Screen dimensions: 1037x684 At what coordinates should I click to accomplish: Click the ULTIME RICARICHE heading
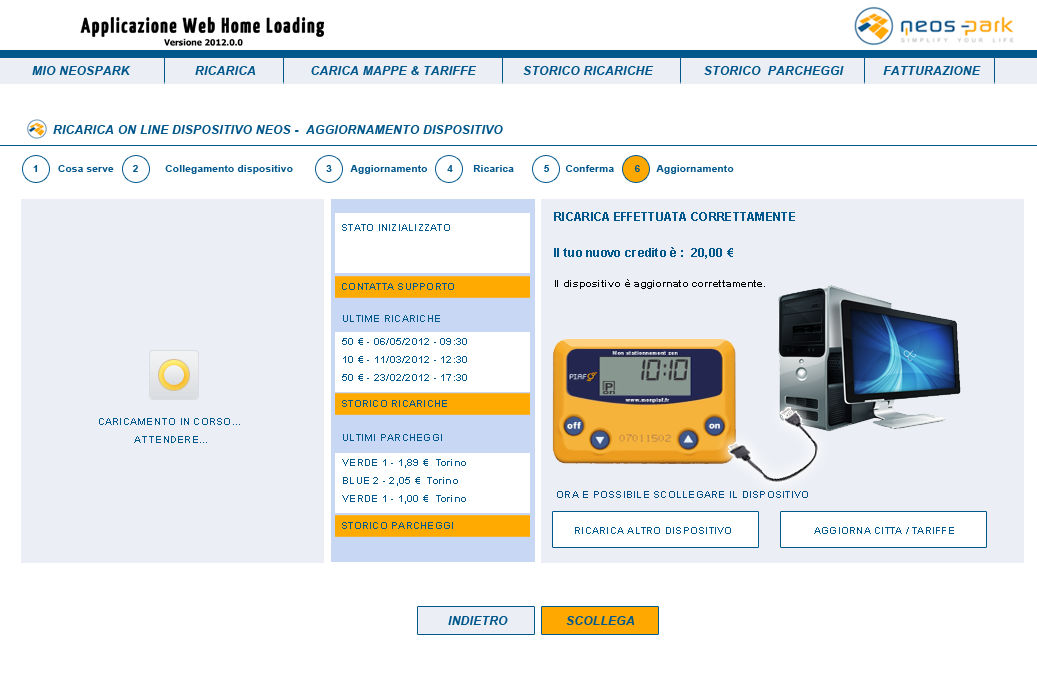(392, 319)
